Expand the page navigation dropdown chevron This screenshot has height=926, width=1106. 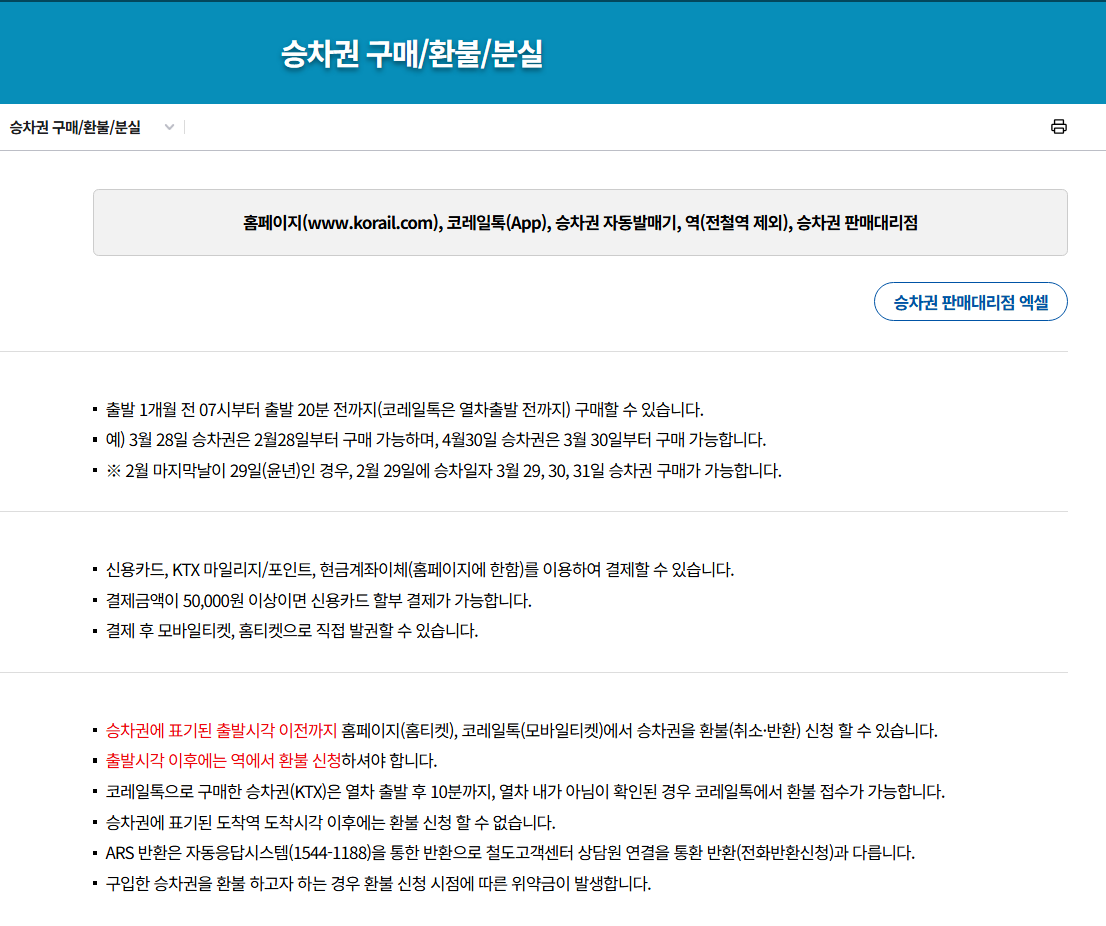(x=169, y=128)
